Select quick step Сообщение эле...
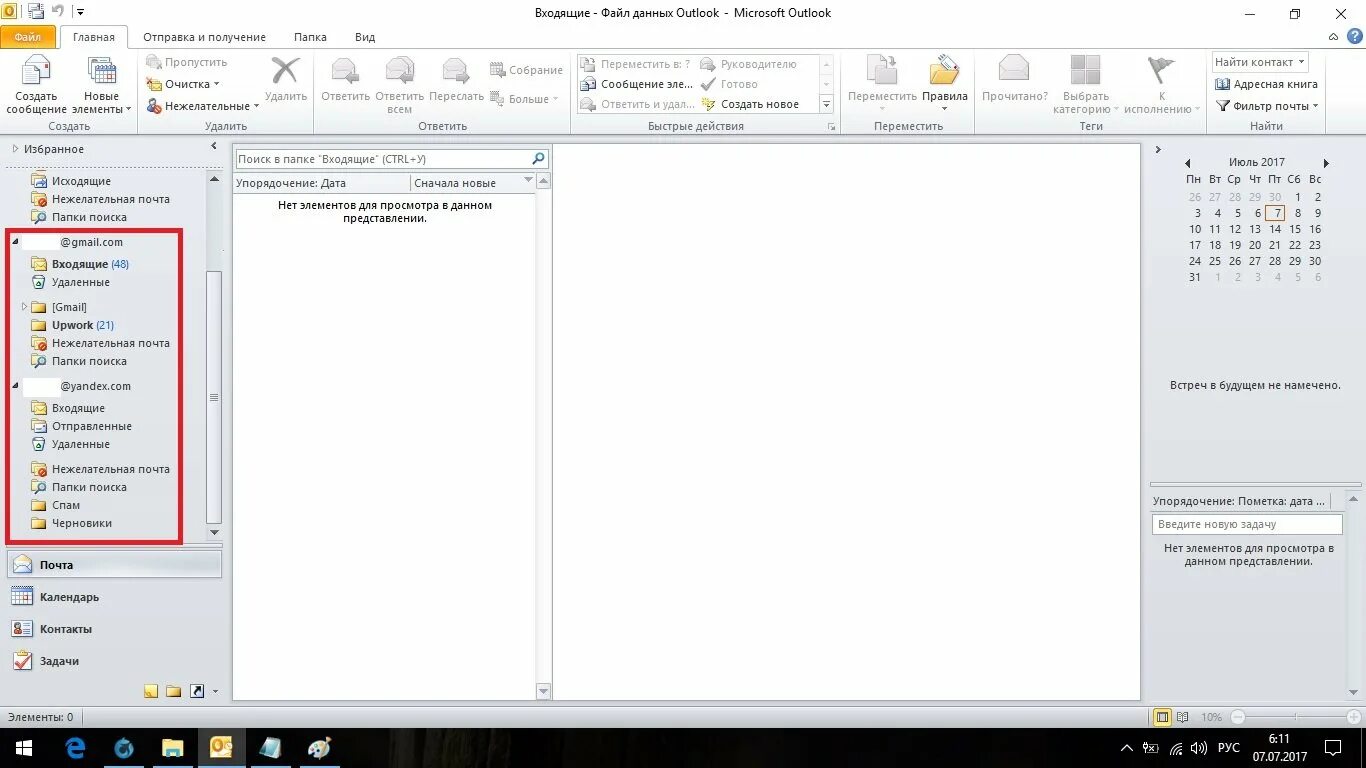The width and height of the screenshot is (1366, 768). [638, 84]
